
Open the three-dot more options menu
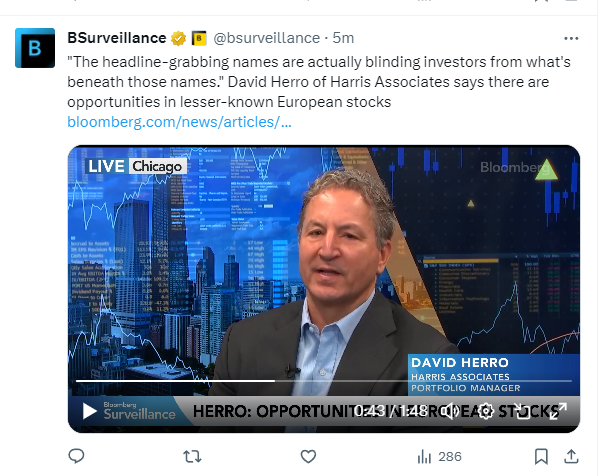tap(571, 38)
